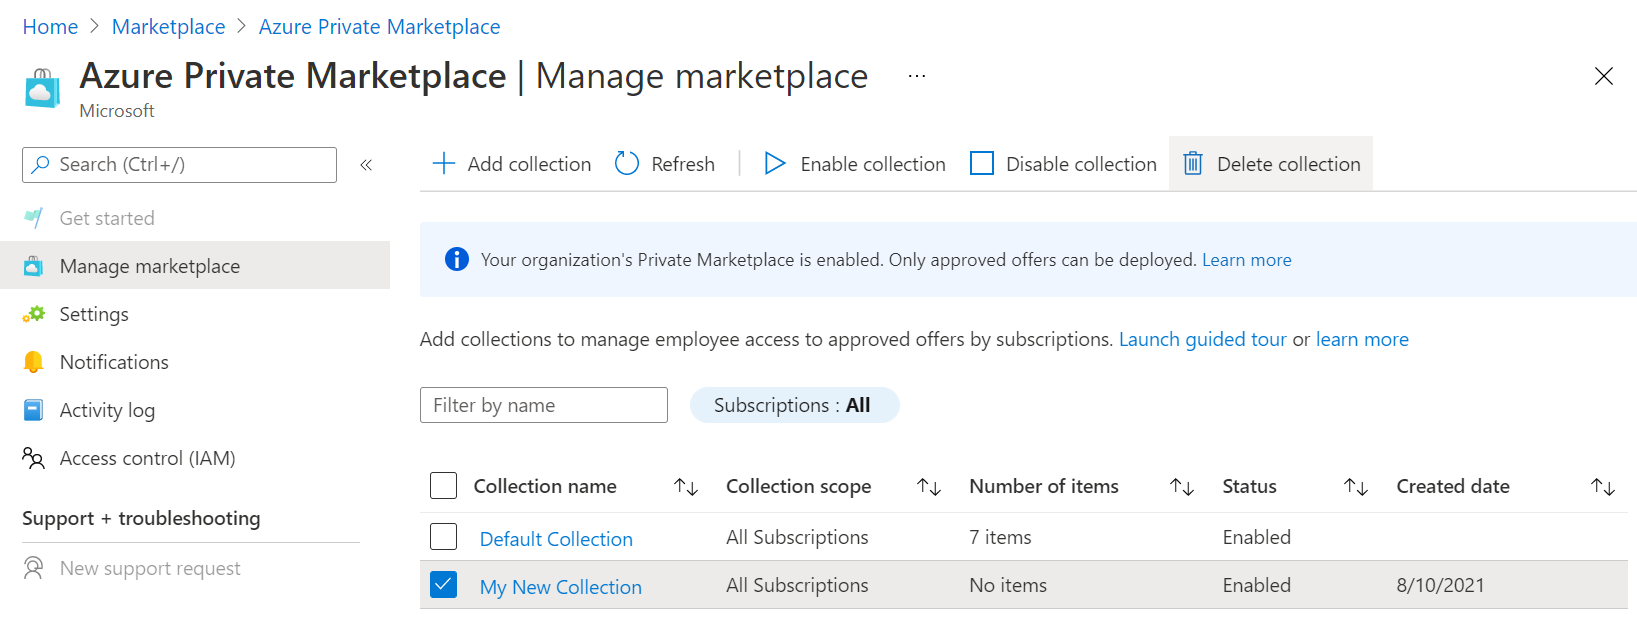Check the Default Collection row checkbox
This screenshot has height=623, width=1637.
point(443,537)
